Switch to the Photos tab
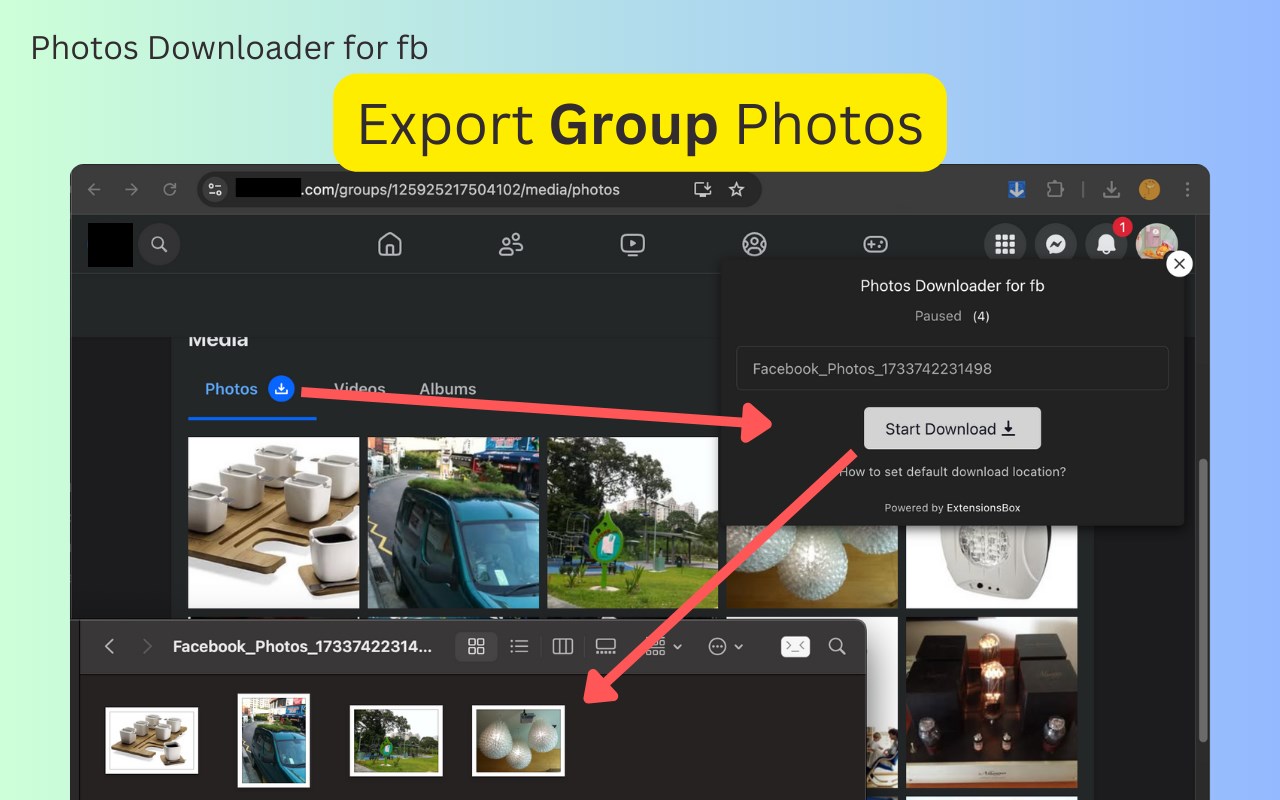 tap(231, 389)
